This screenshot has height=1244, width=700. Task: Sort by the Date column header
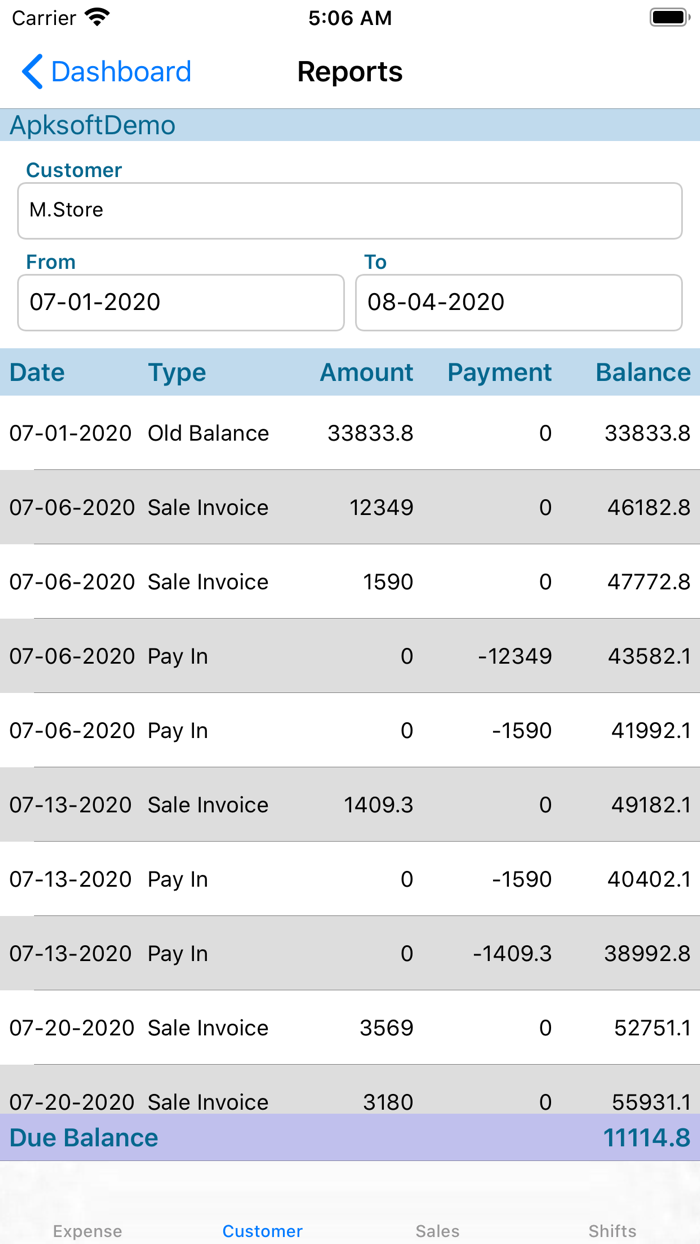pyautogui.click(x=36, y=372)
